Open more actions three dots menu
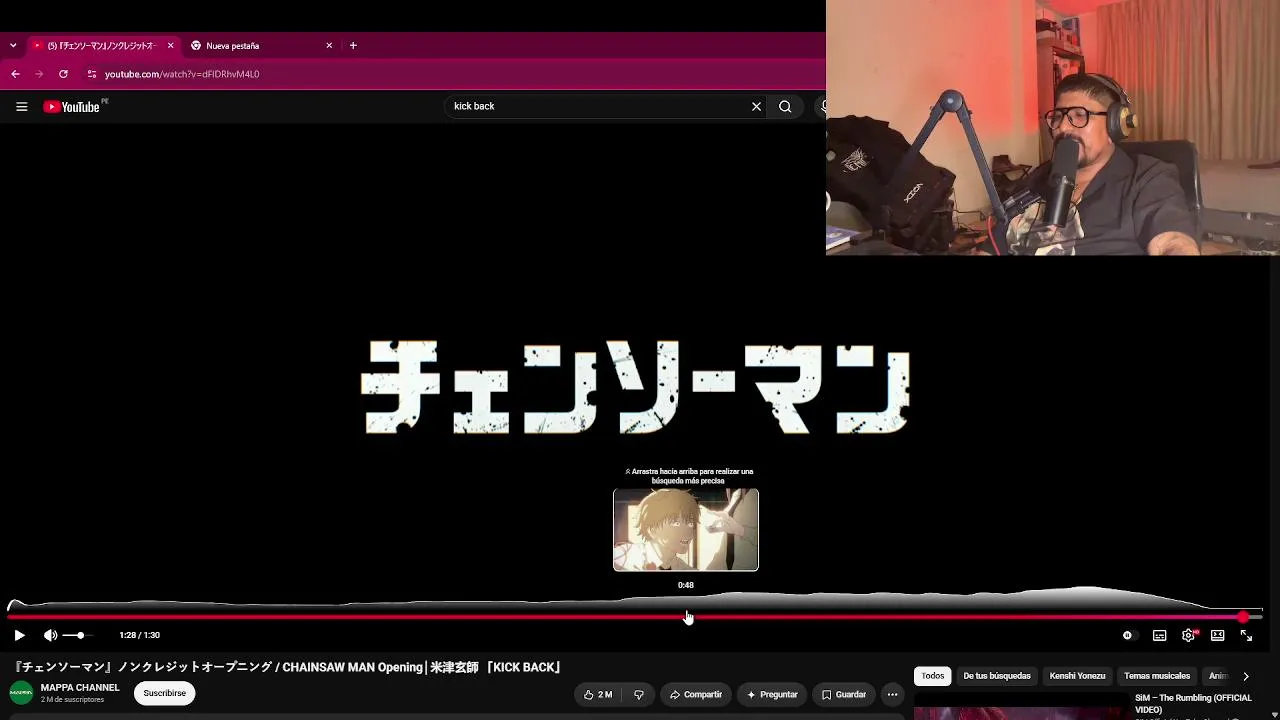The image size is (1280, 720). [x=893, y=694]
